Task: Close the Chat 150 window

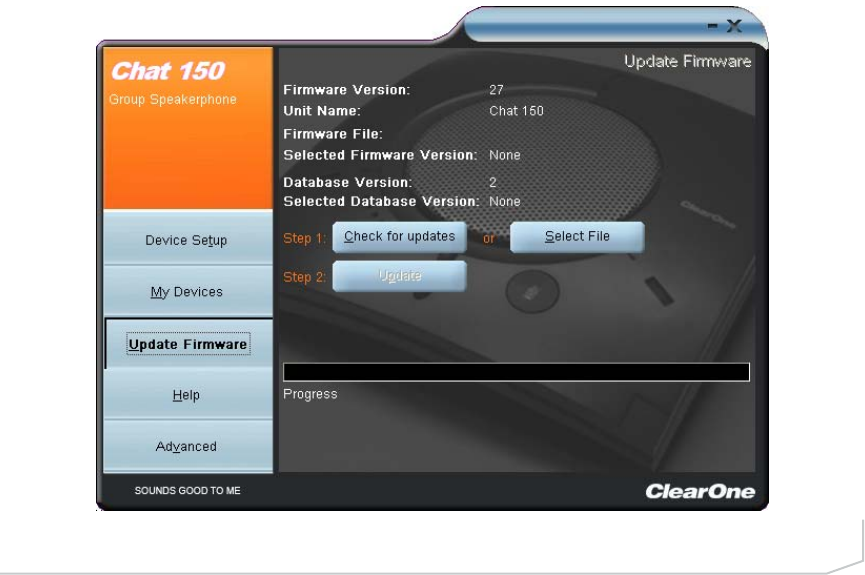Action: pos(734,25)
